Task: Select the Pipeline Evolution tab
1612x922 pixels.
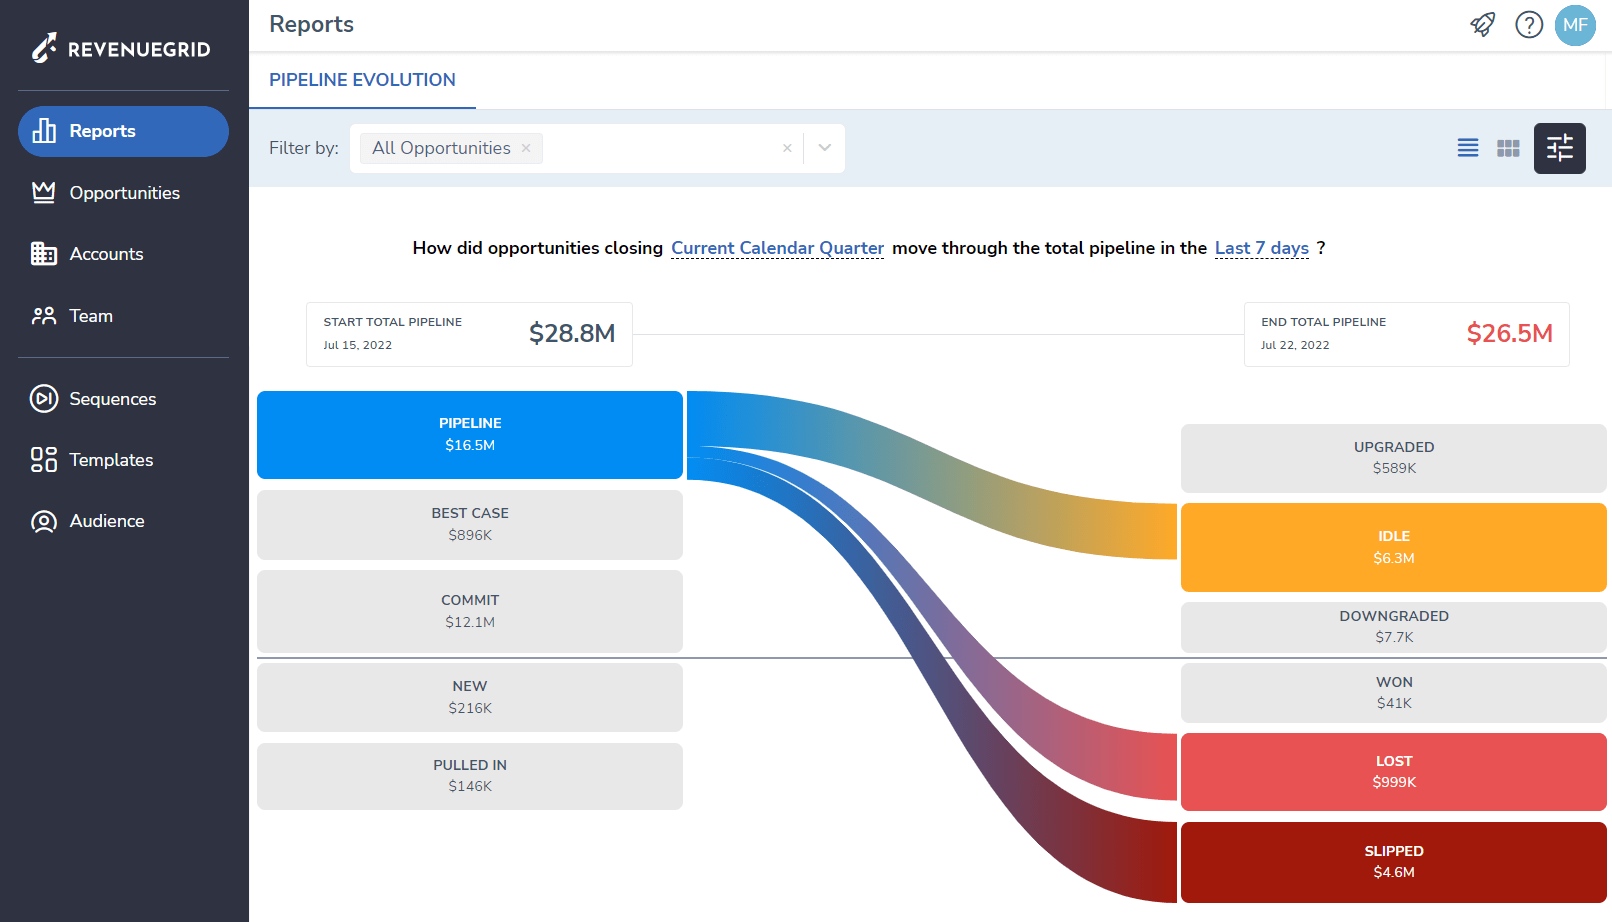Action: [x=362, y=80]
